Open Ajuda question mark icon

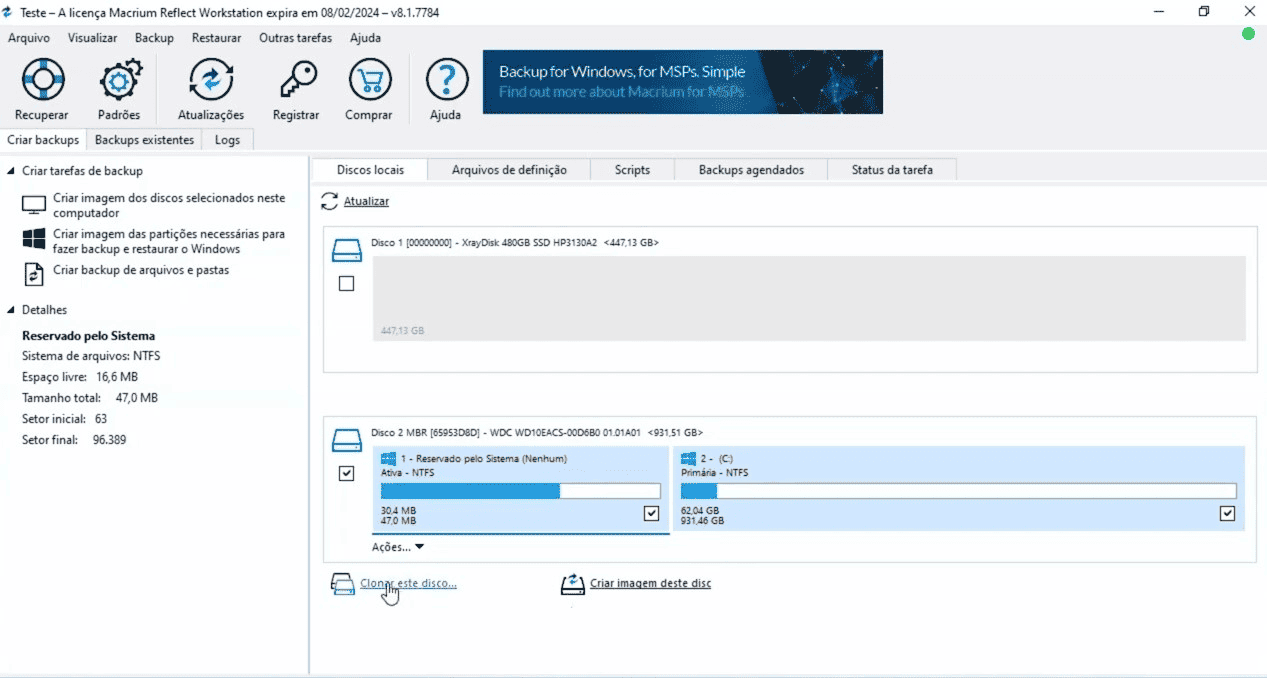446,79
